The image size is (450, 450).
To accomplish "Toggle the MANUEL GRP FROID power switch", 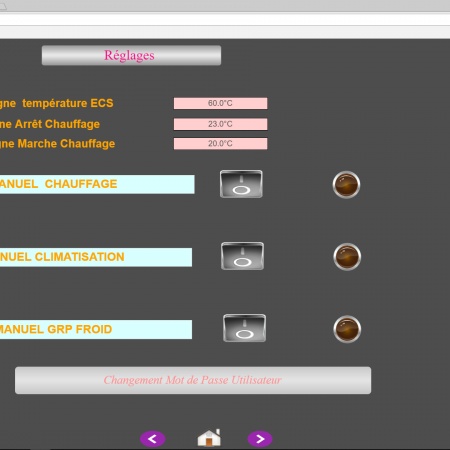I will (244, 328).
